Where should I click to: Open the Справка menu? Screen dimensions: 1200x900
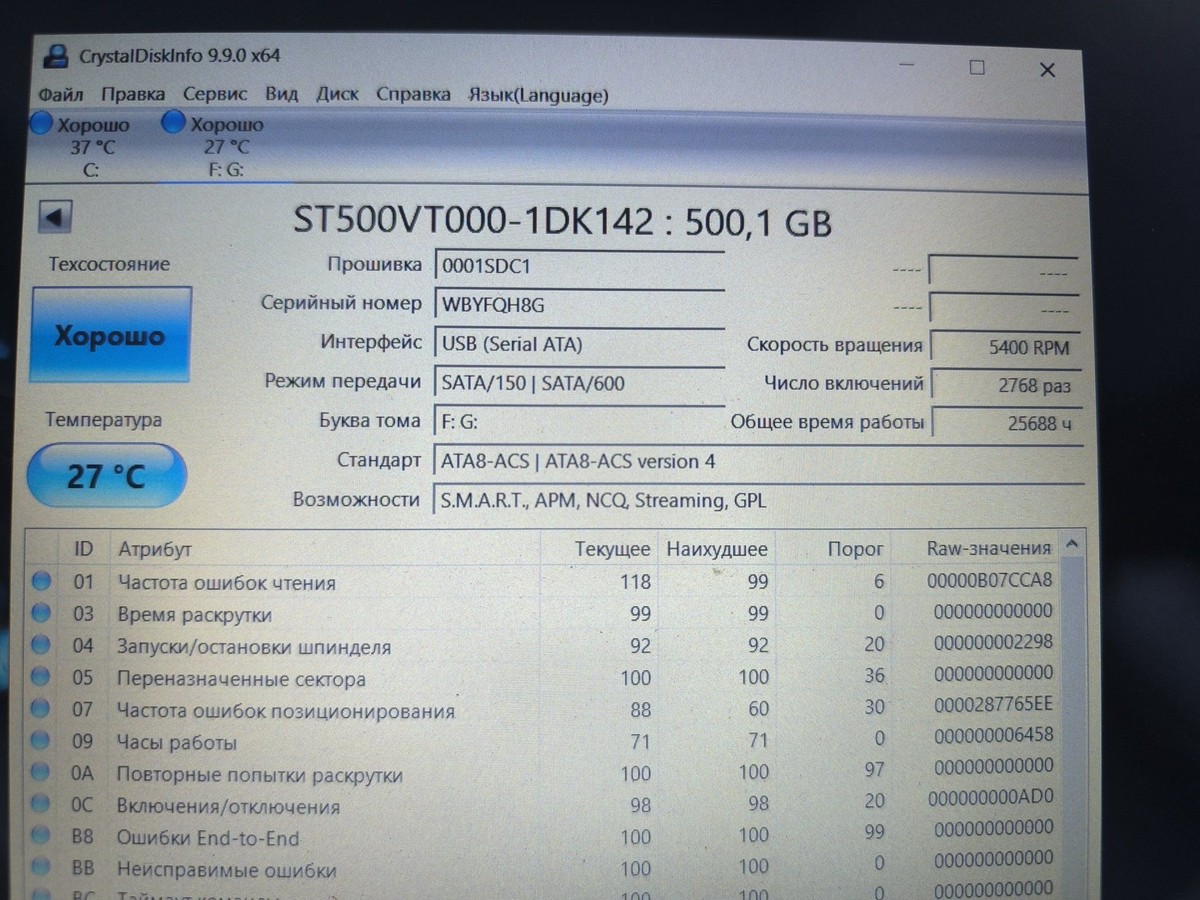(413, 94)
